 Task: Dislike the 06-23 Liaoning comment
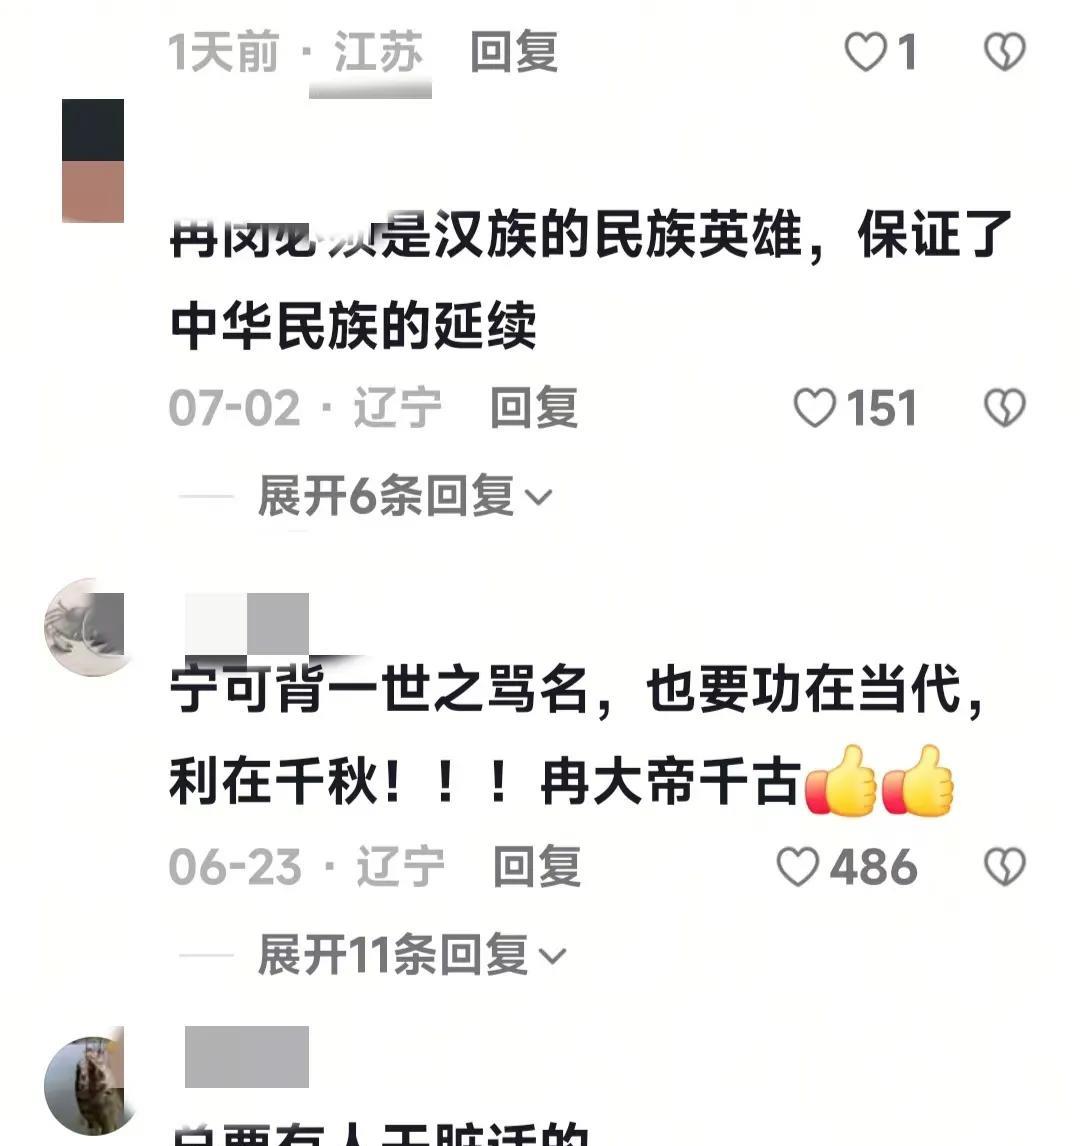point(1005,867)
